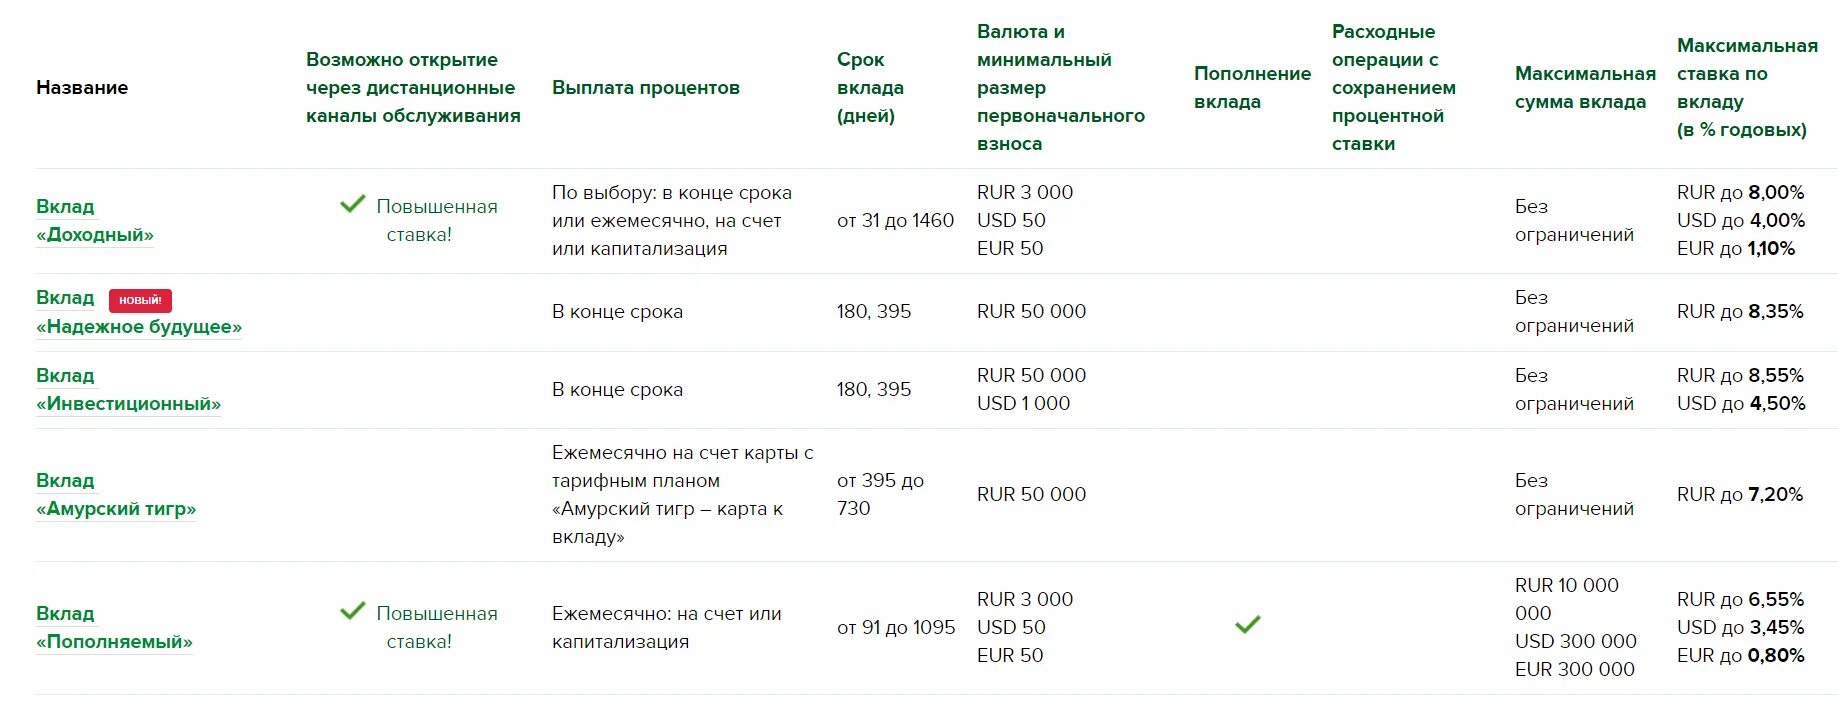Click the «Пополнение вклада» column header
The width and height of the screenshot is (1838, 705).
pyautogui.click(x=1252, y=88)
